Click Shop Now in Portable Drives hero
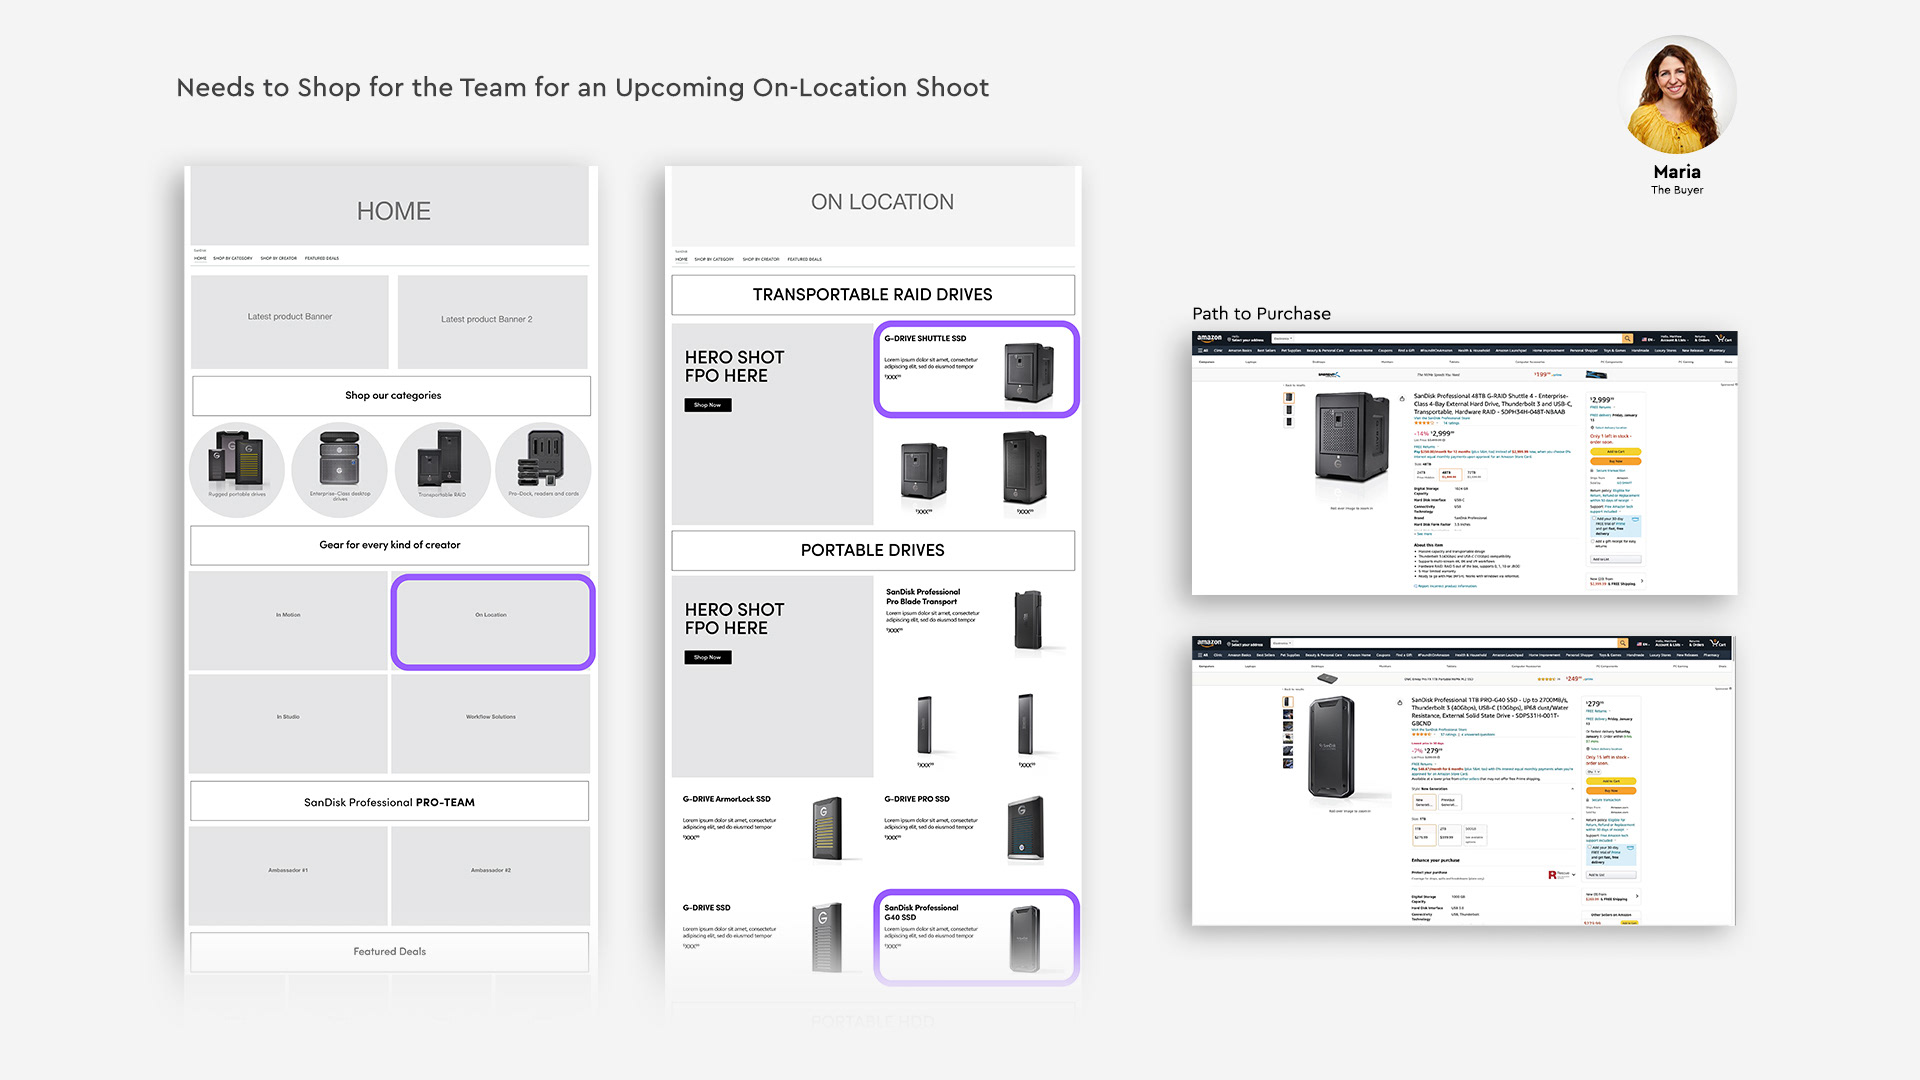The width and height of the screenshot is (1920, 1080). tap(708, 657)
